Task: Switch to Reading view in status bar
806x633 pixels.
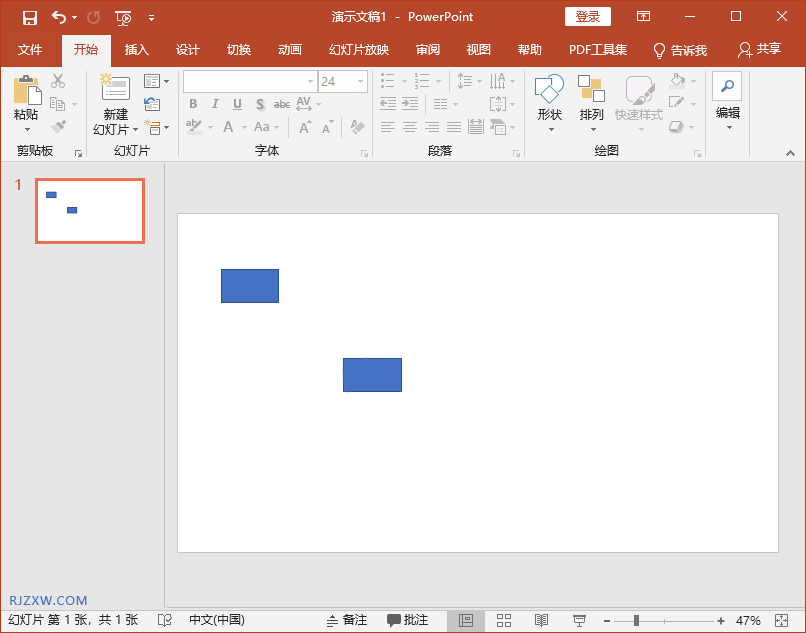Action: tap(541, 621)
